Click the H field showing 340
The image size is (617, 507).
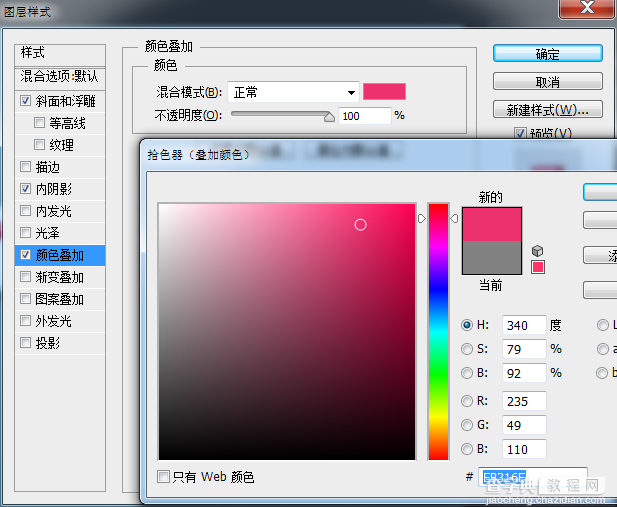[x=524, y=325]
